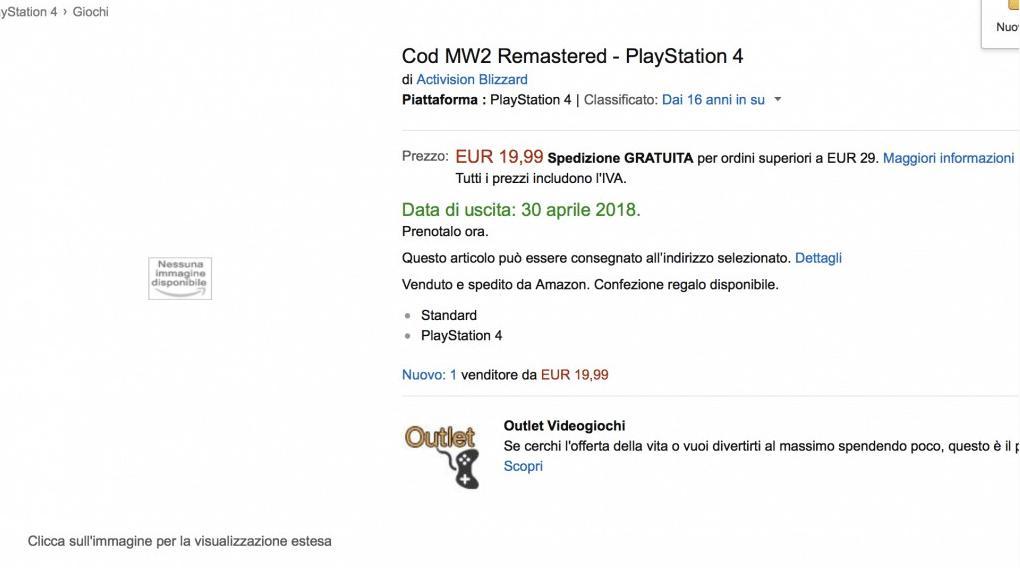This screenshot has height=568, width=1020.
Task: Click the 'Nessuna immagine disponibile' placeholder image
Action: 180,277
